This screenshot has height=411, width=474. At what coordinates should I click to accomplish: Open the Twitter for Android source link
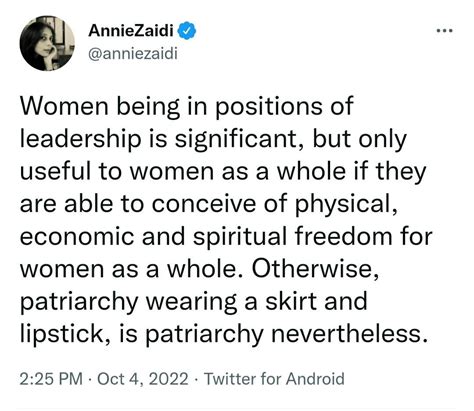coord(274,379)
